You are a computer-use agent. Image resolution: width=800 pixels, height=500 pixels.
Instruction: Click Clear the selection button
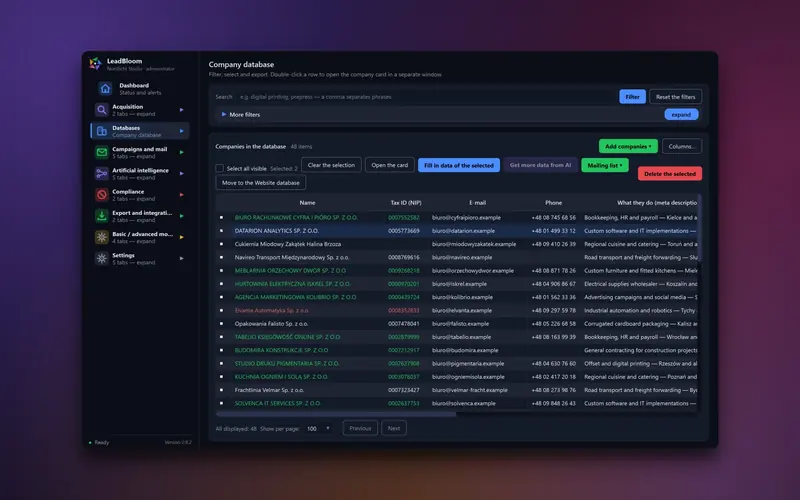[331, 165]
